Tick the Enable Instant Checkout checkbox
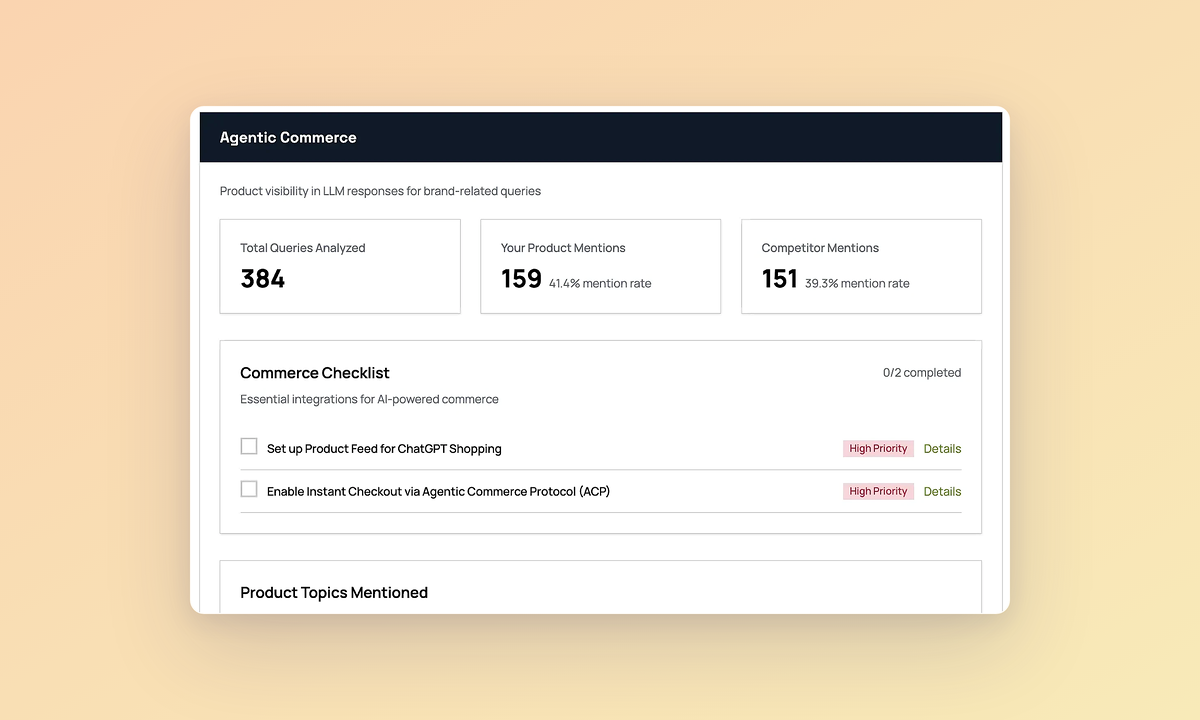This screenshot has height=720, width=1200. [x=249, y=489]
